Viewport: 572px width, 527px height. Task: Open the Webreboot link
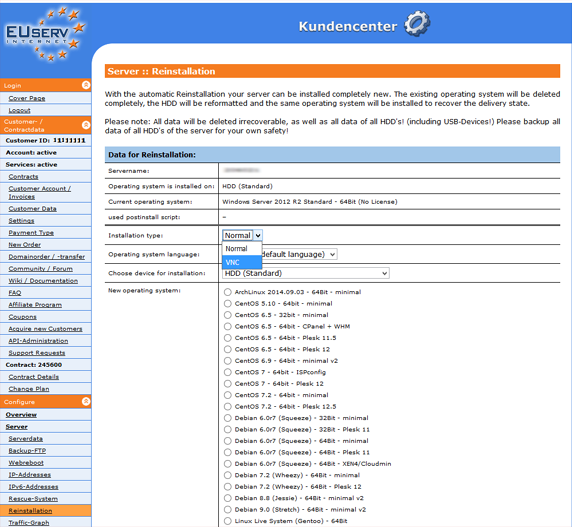pyautogui.click(x=26, y=463)
